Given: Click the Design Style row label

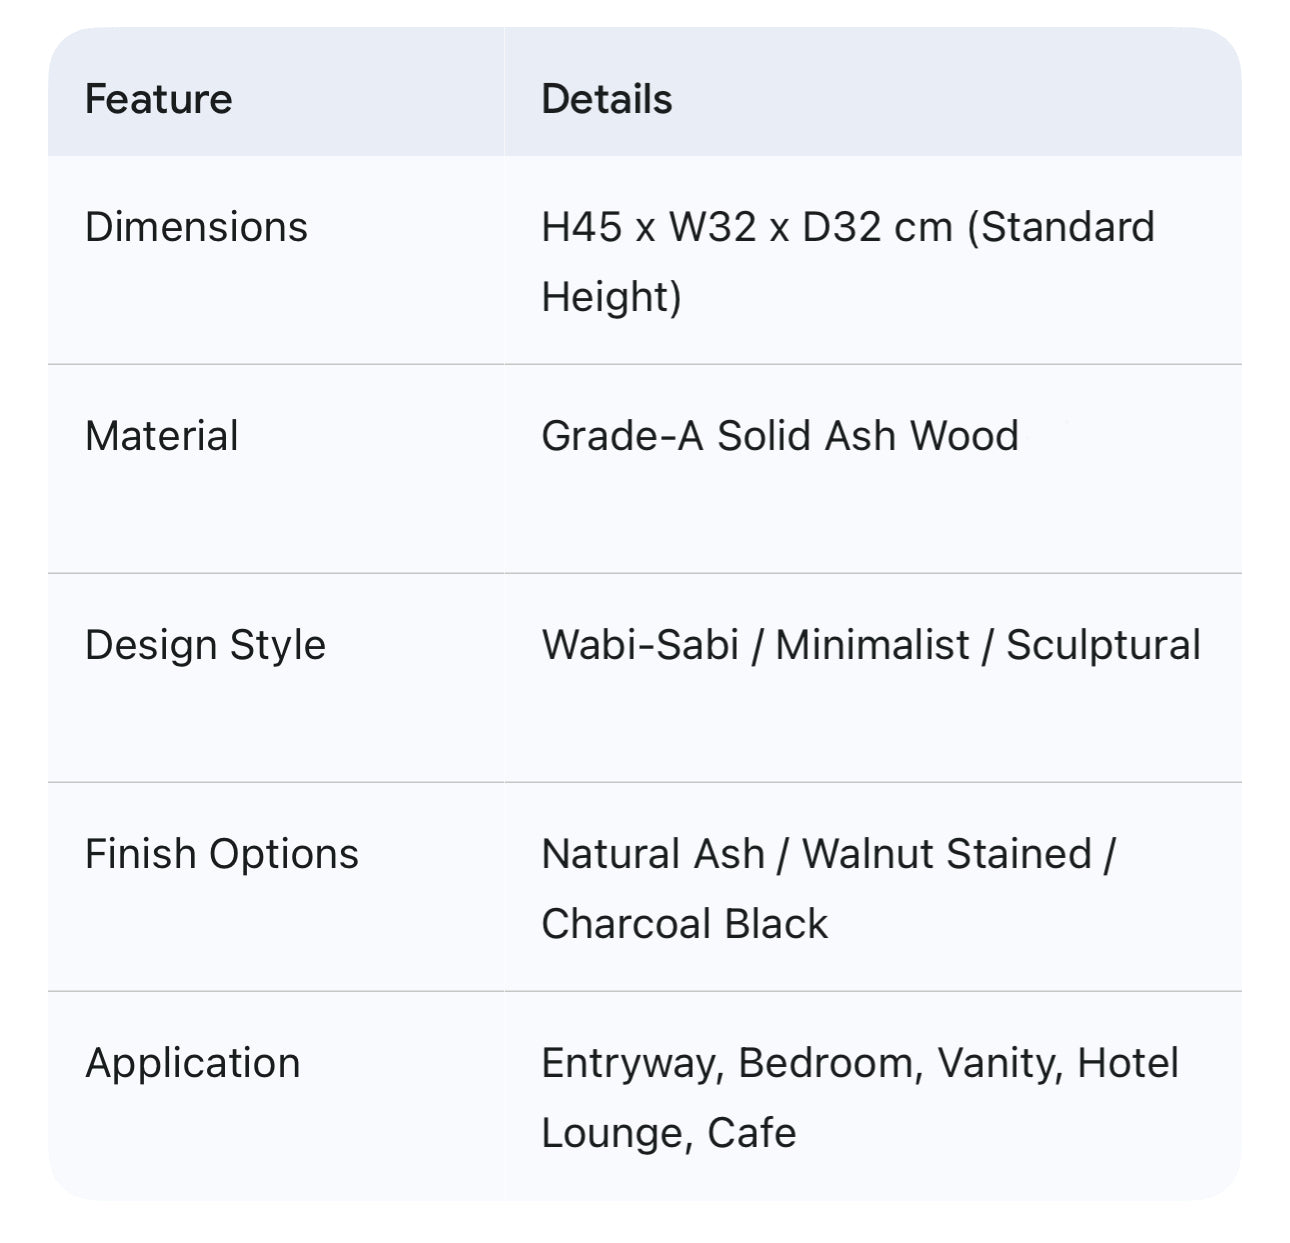Looking at the screenshot, I should coord(205,645).
